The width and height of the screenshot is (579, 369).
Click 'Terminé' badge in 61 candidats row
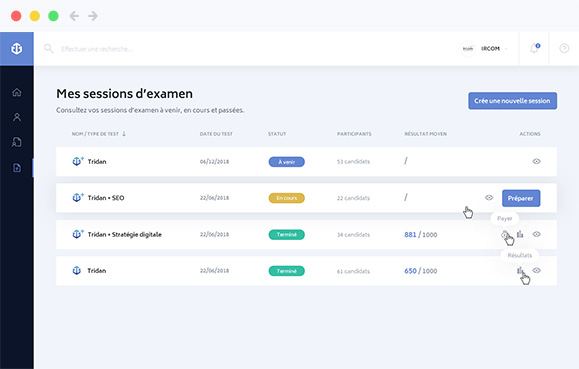click(x=287, y=271)
